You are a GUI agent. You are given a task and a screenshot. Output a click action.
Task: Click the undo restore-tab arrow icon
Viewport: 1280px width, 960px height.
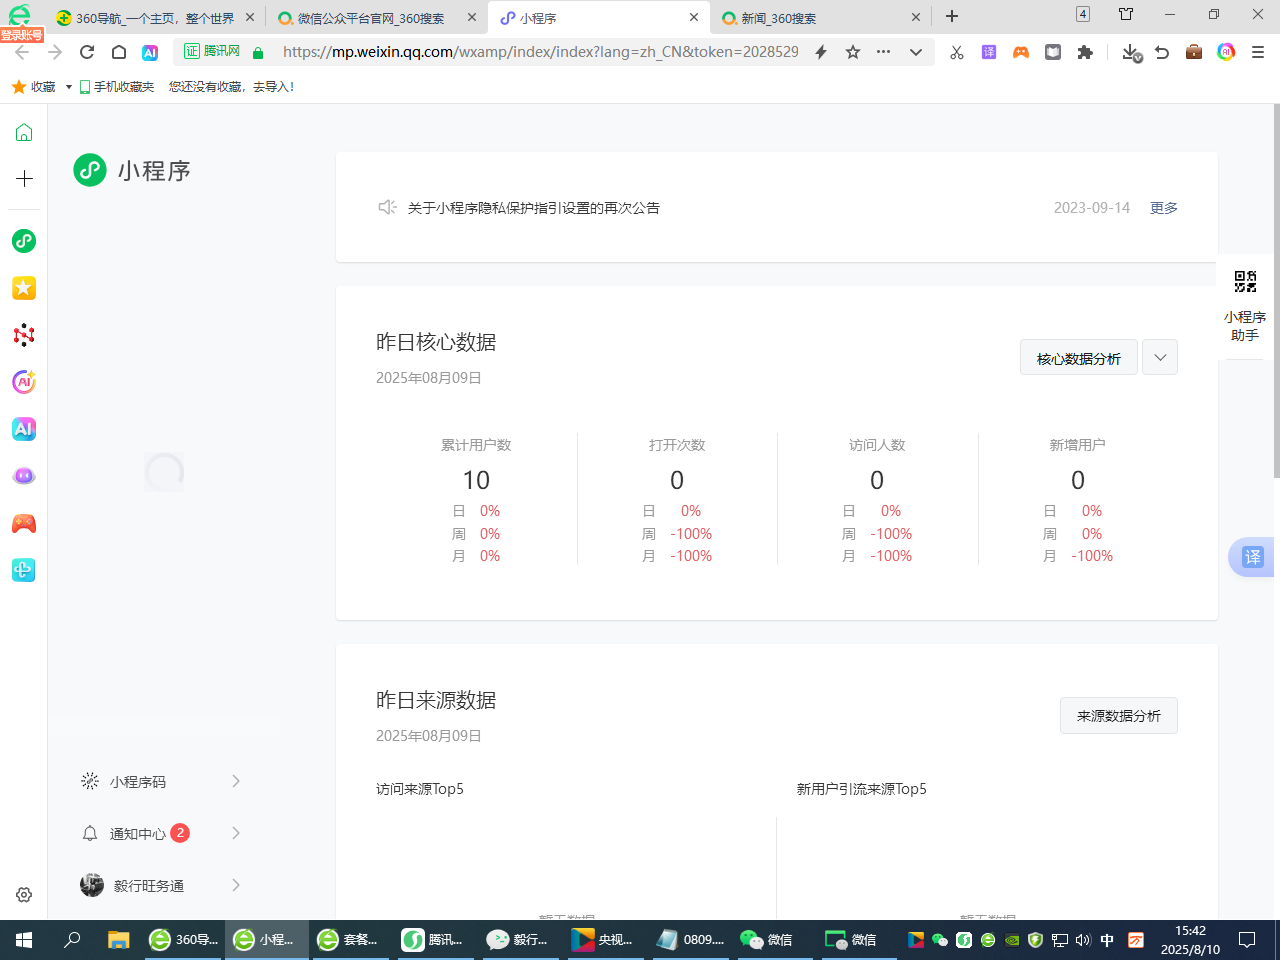click(1162, 52)
